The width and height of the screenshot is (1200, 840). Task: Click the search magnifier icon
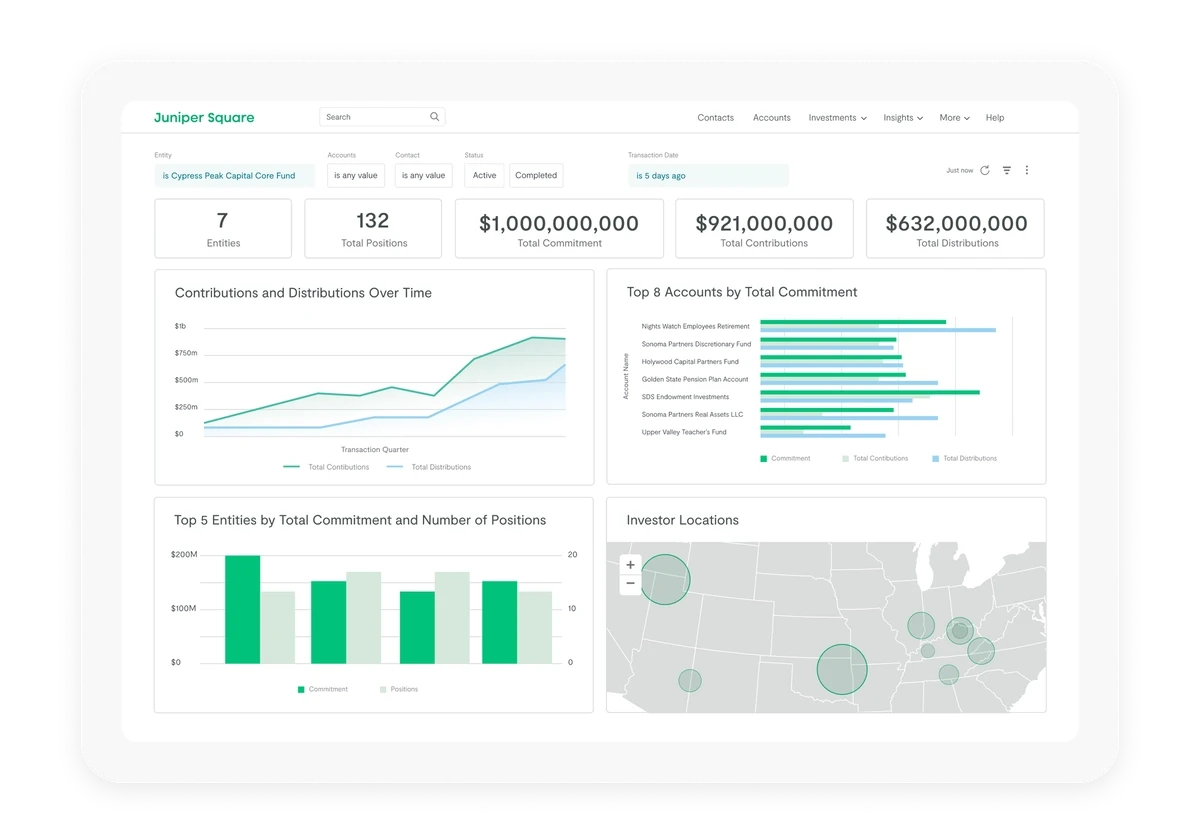click(434, 116)
